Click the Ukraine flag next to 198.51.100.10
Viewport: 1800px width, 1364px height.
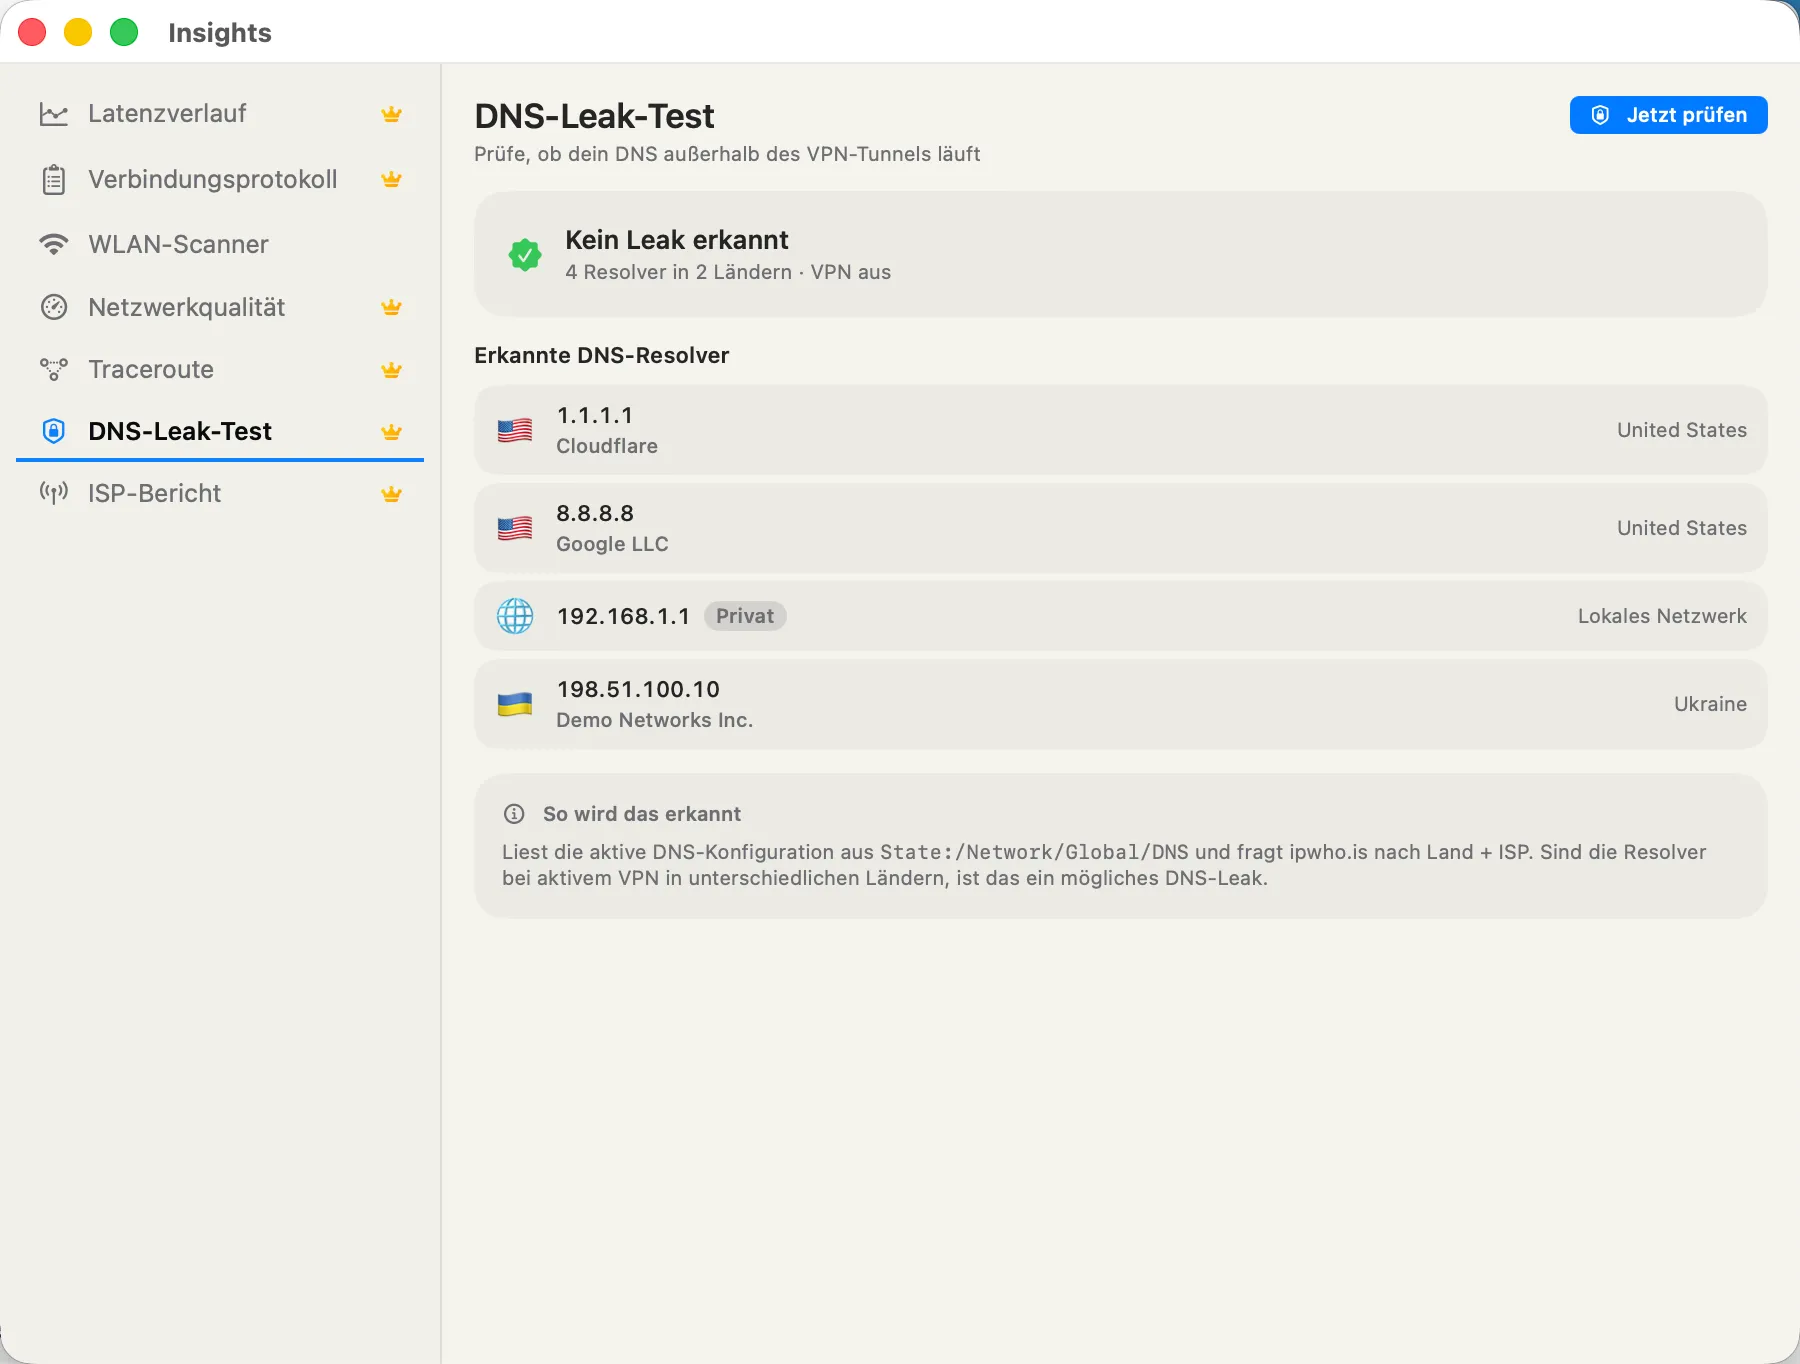(x=515, y=704)
